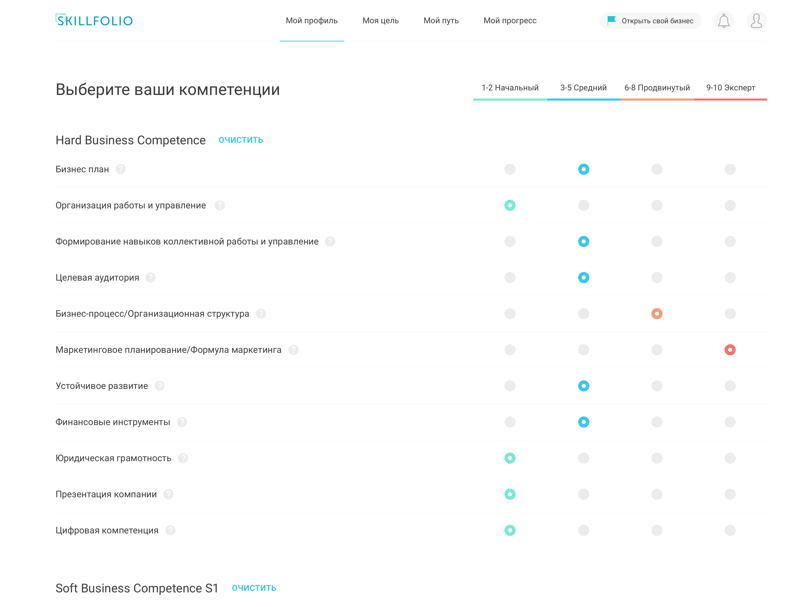Open help for Презентация компании

[x=169, y=495]
